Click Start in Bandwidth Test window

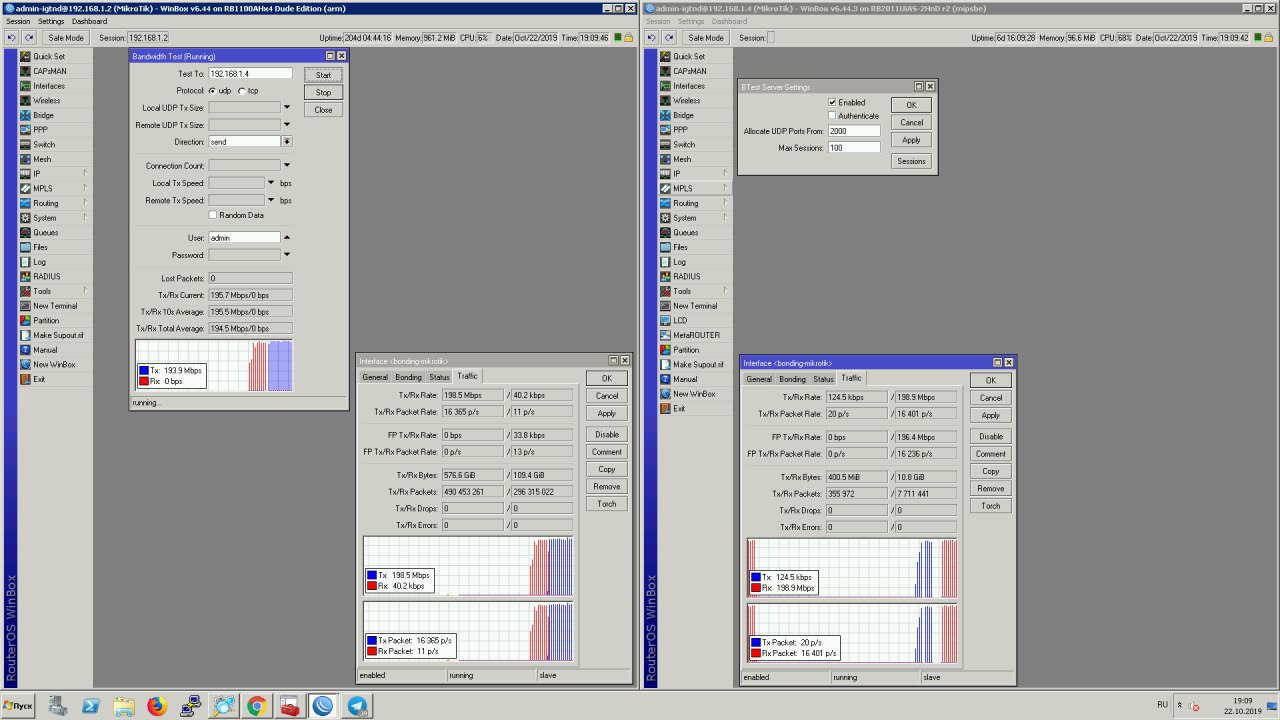pos(323,75)
